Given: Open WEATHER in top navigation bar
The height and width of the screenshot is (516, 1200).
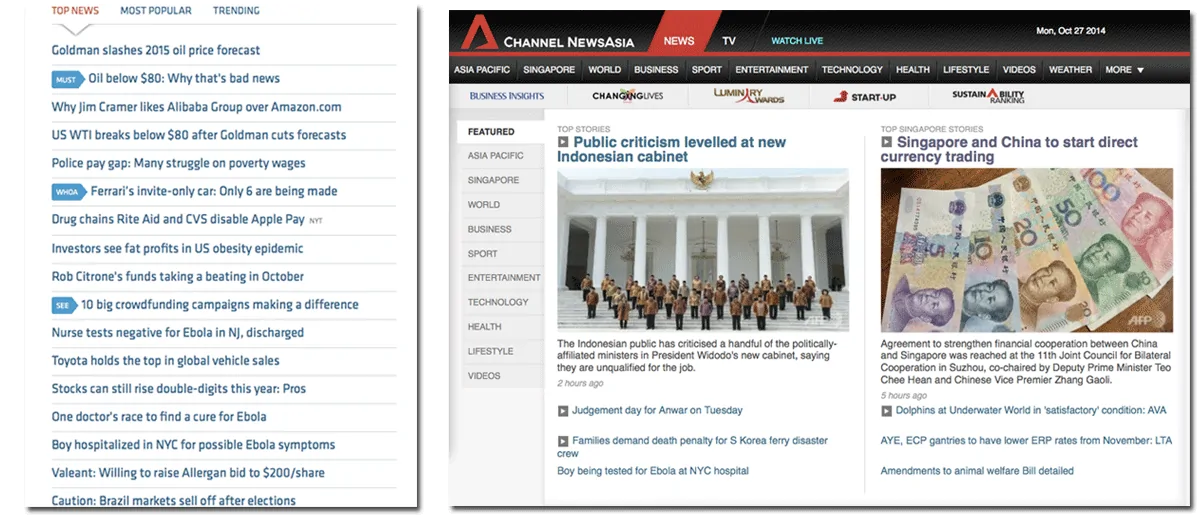Looking at the screenshot, I should [1070, 70].
